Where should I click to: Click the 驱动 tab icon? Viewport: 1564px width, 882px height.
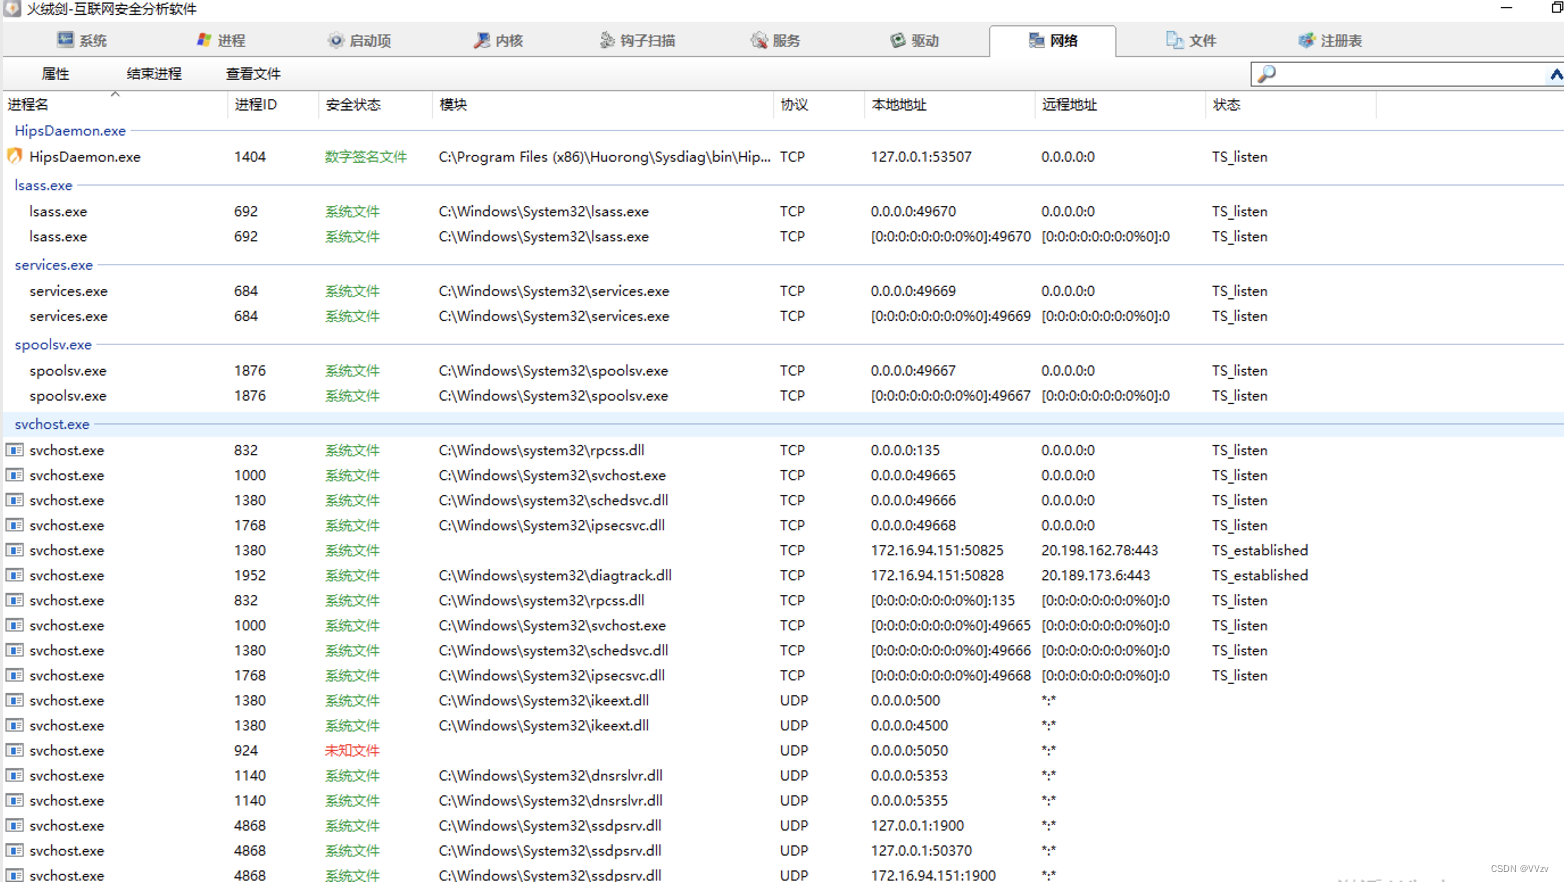(898, 40)
